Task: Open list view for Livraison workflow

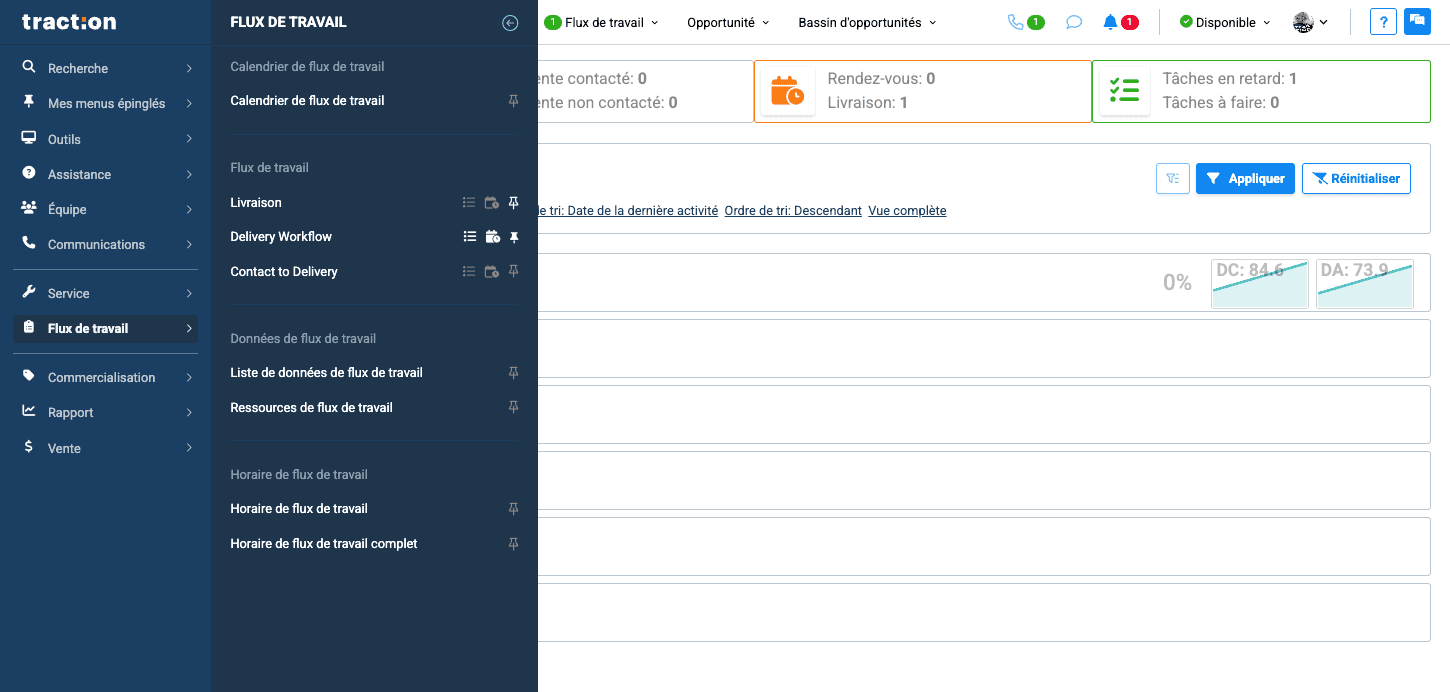Action: (x=469, y=203)
